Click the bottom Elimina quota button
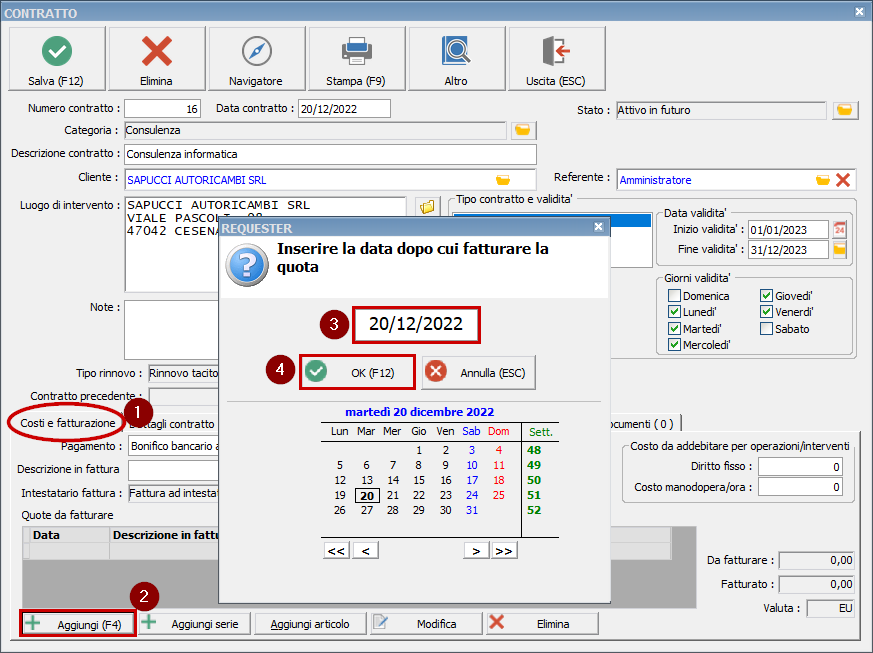 (542, 624)
